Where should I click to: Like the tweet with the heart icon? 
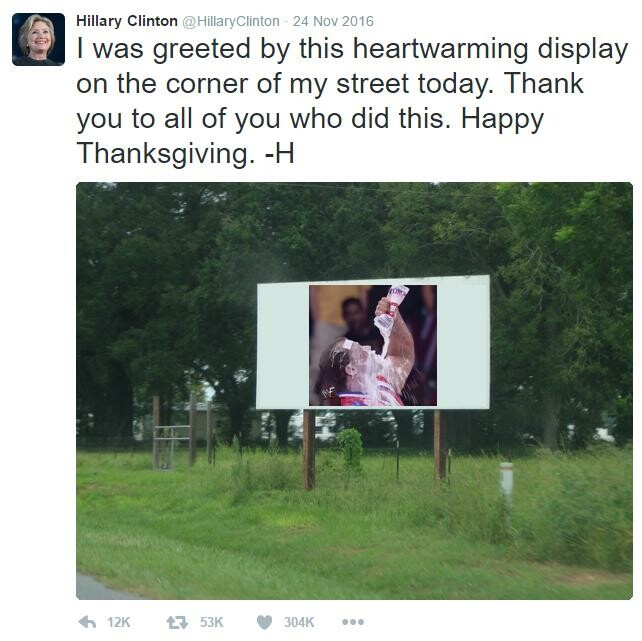pyautogui.click(x=264, y=623)
